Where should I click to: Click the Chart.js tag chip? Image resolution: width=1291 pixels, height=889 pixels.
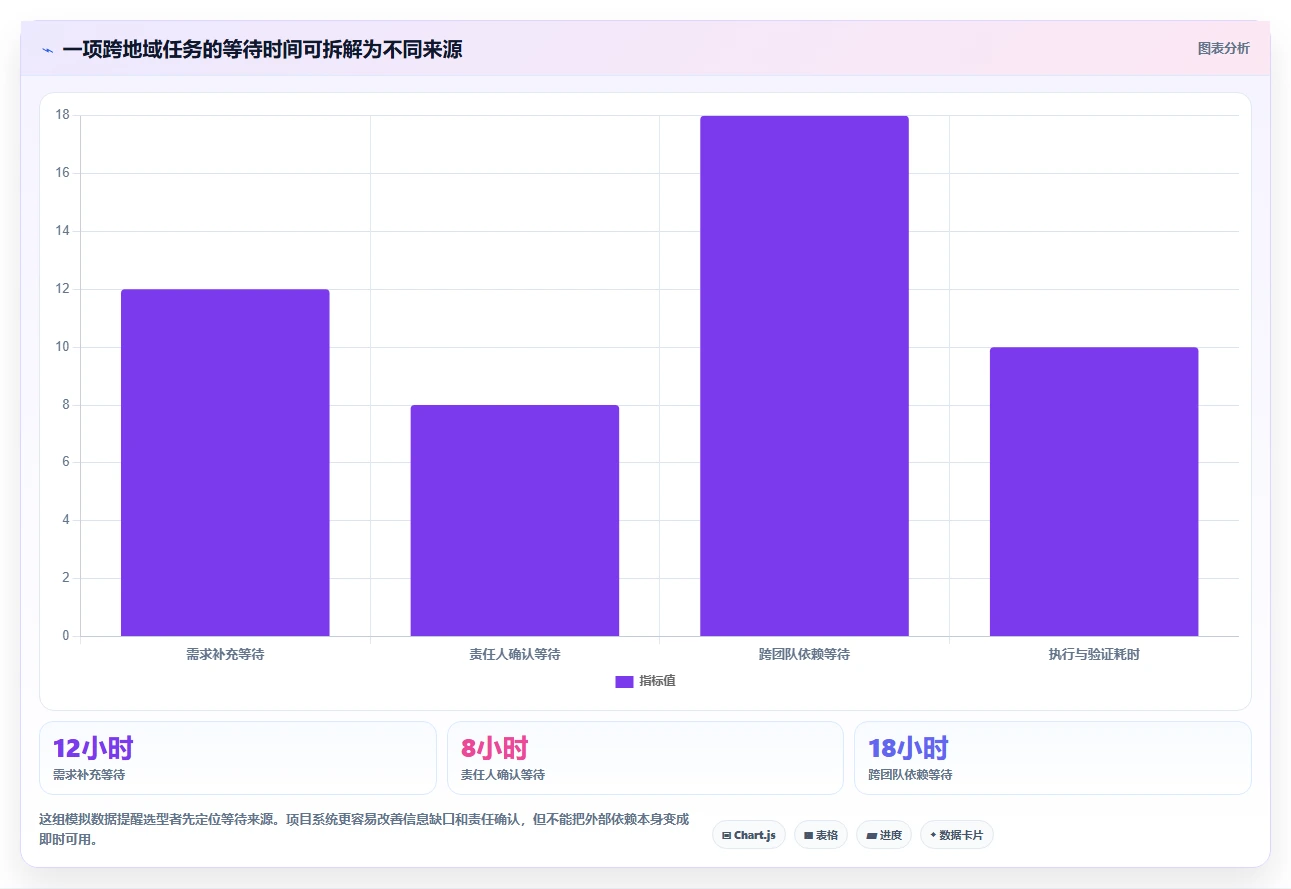pyautogui.click(x=749, y=835)
